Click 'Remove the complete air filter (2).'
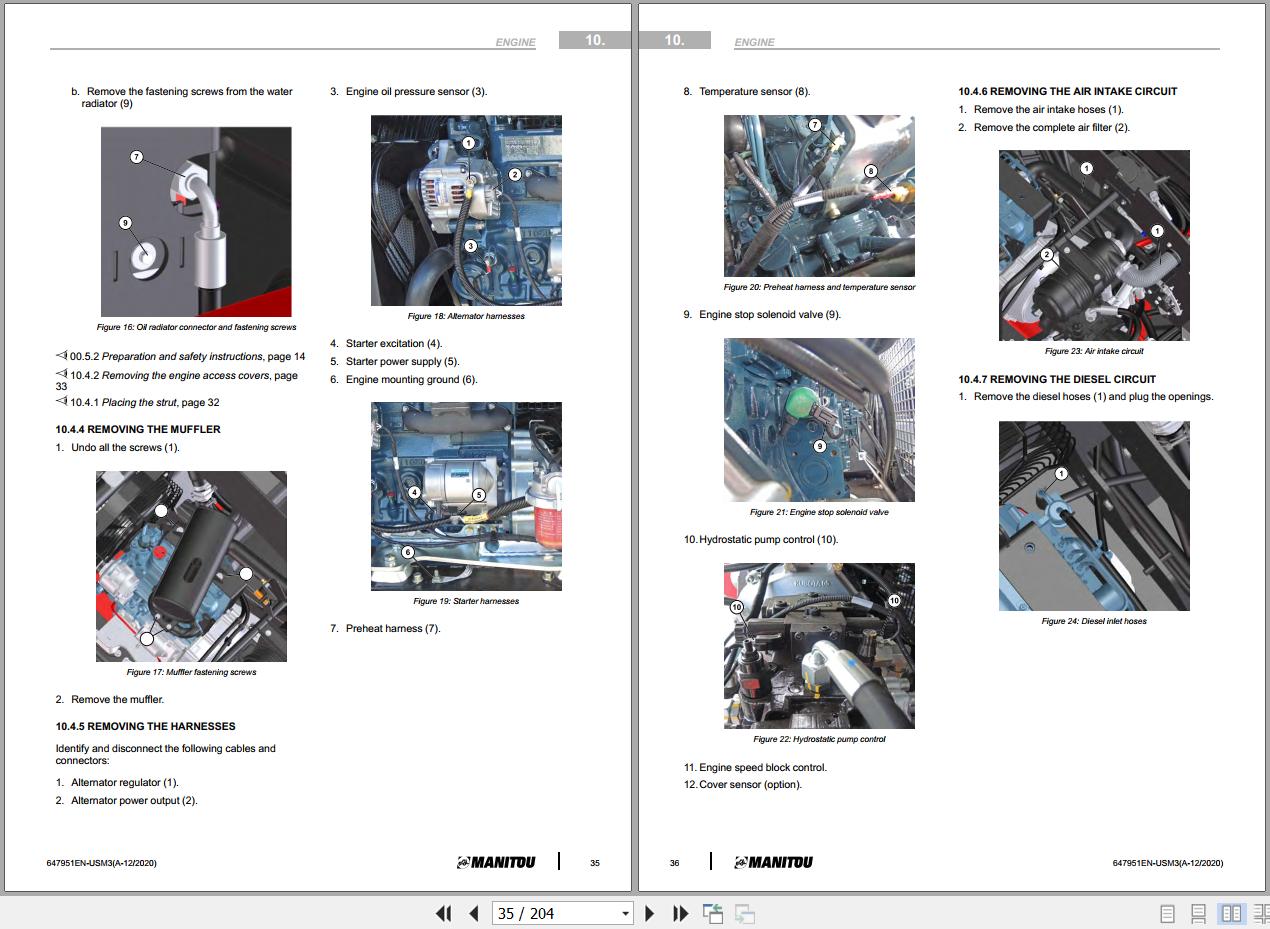The image size is (1270, 929). click(x=1052, y=127)
